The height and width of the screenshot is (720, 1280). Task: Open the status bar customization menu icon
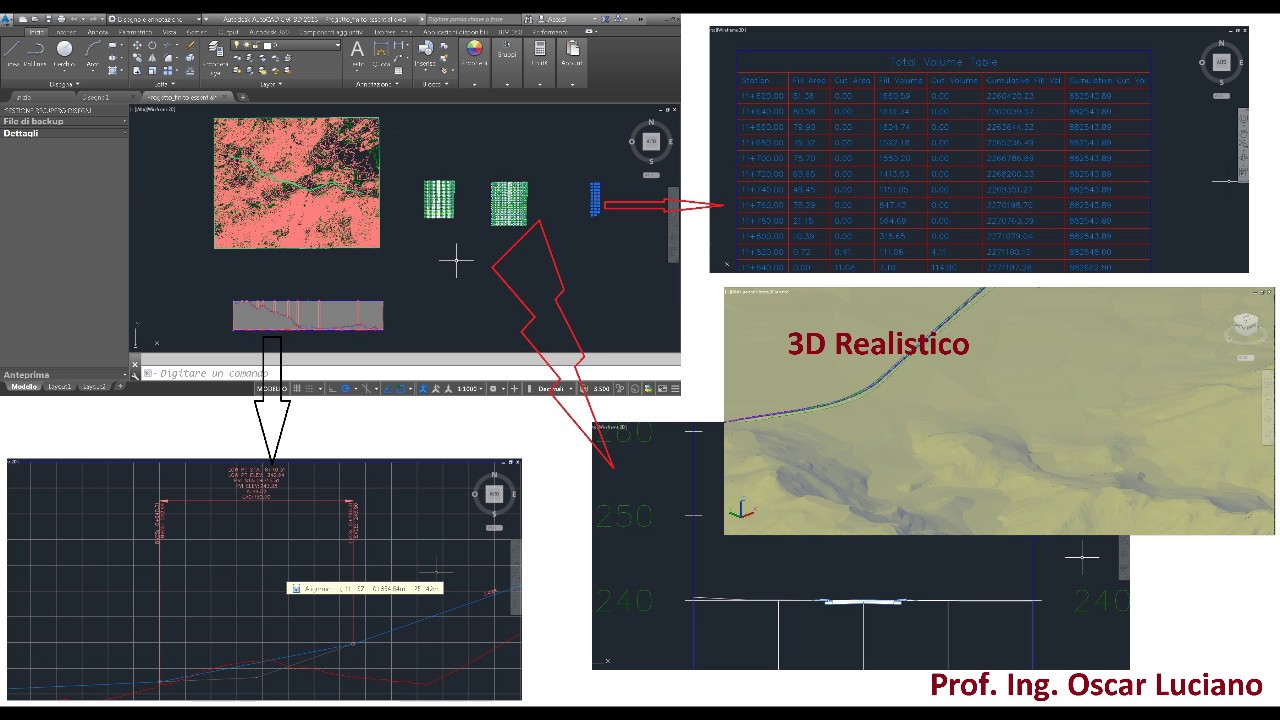675,389
